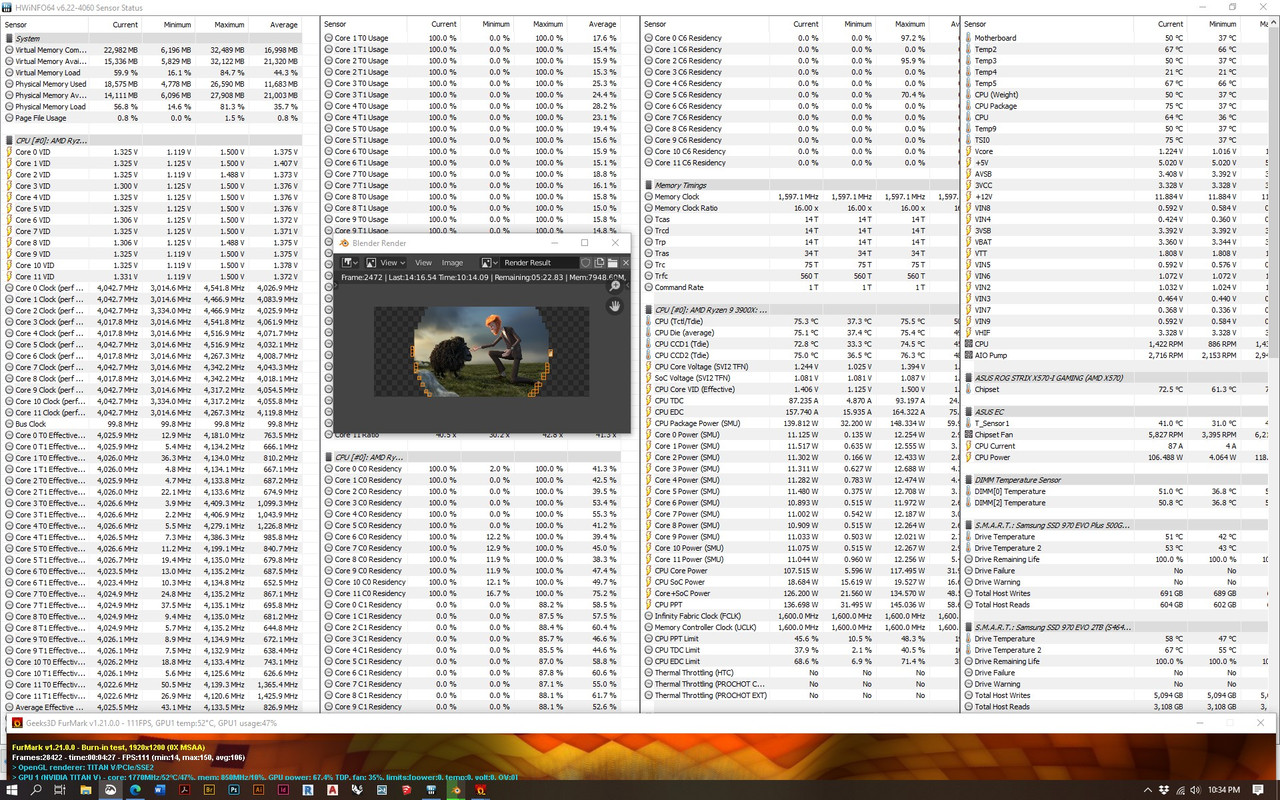The image size is (1280, 800).
Task: Open the View menu in Blender Render window
Action: pos(424,263)
